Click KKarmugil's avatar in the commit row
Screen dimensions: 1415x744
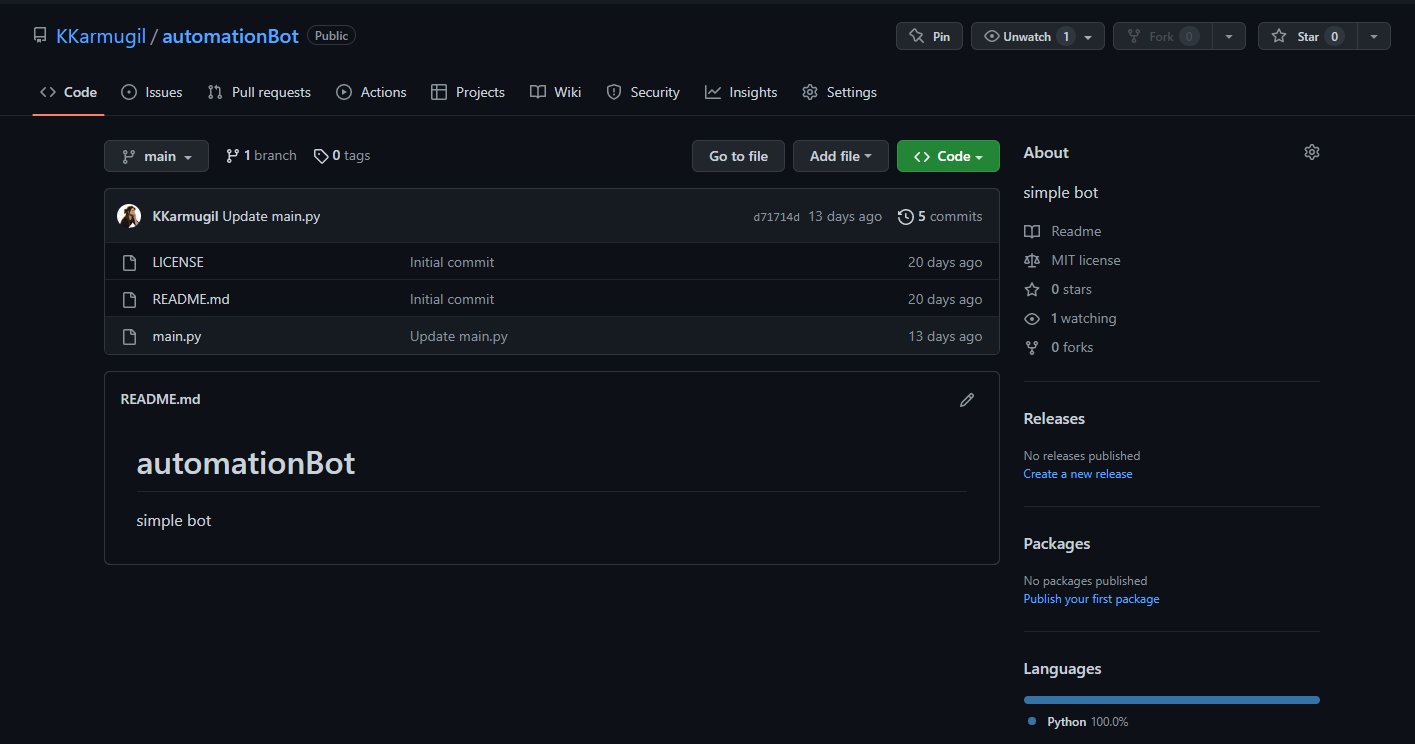pyautogui.click(x=129, y=216)
